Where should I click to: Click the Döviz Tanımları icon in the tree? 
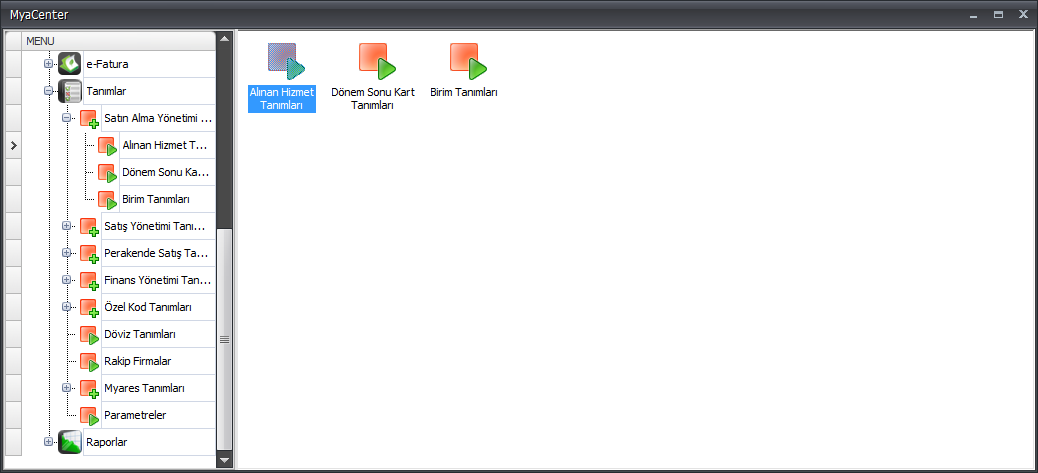click(x=89, y=335)
